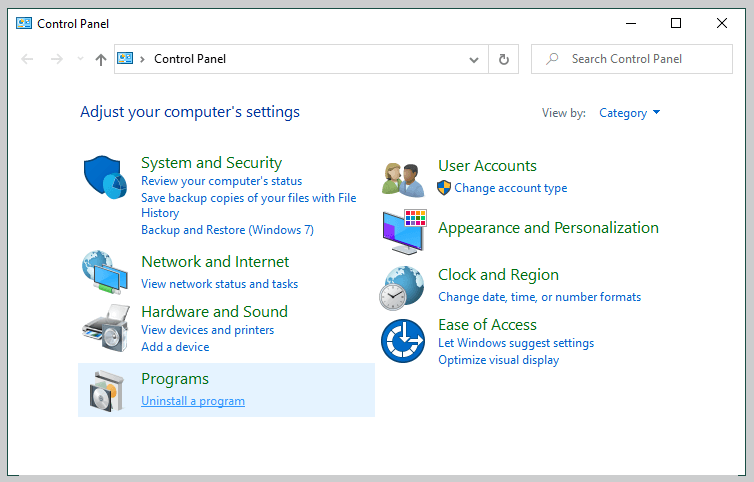Viewport: 754px width, 482px height.
Task: Open recent locations dropdown arrow
Action: [80, 59]
